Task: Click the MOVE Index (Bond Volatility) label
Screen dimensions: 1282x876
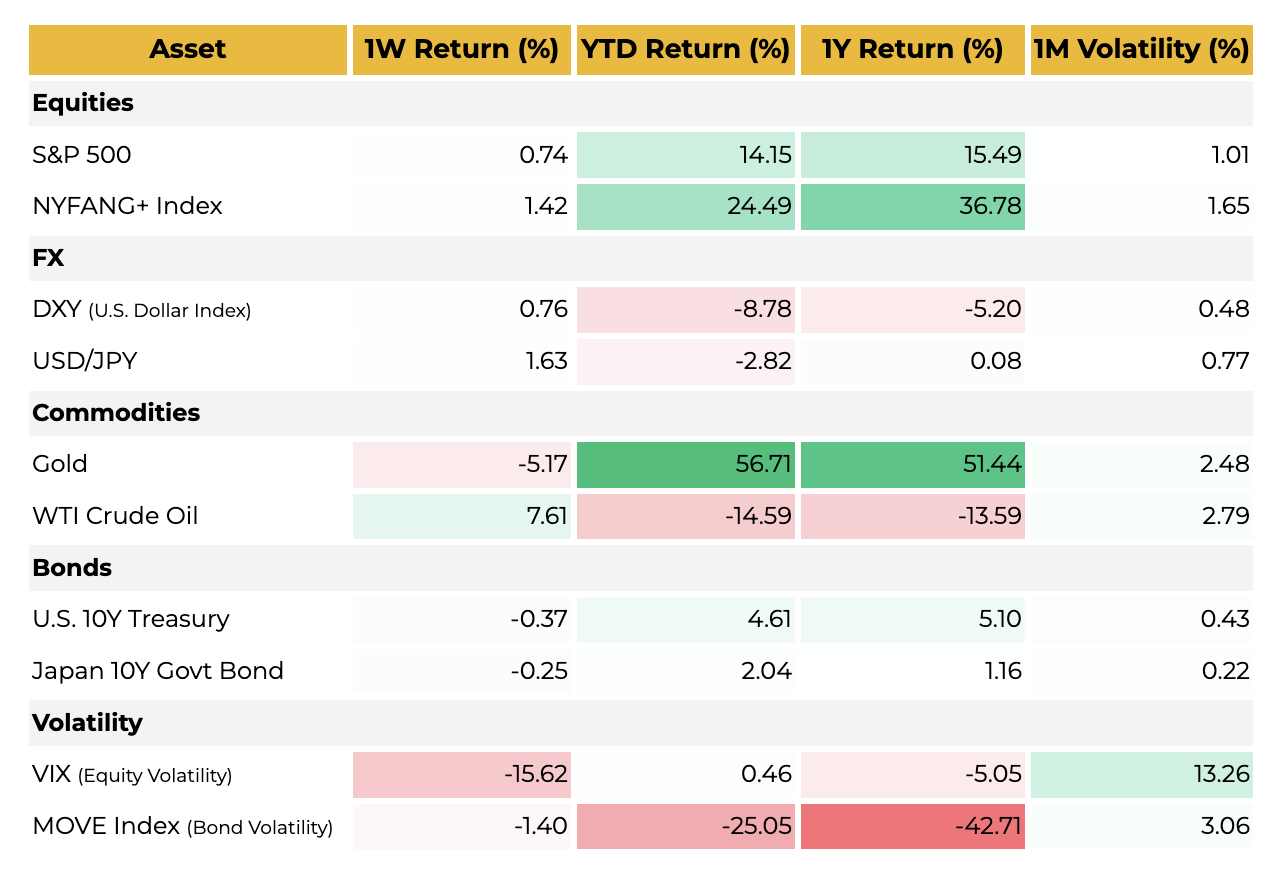Action: point(182,826)
